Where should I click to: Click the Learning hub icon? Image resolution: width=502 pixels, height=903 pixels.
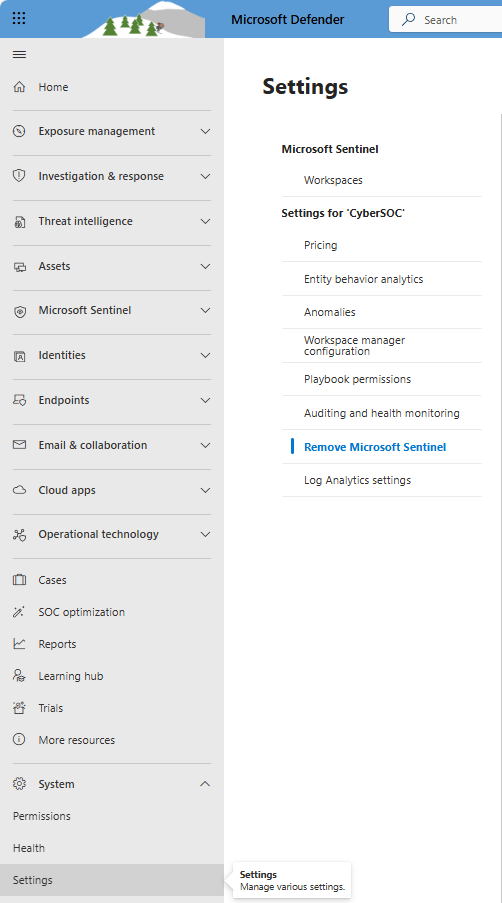pyautogui.click(x=19, y=676)
